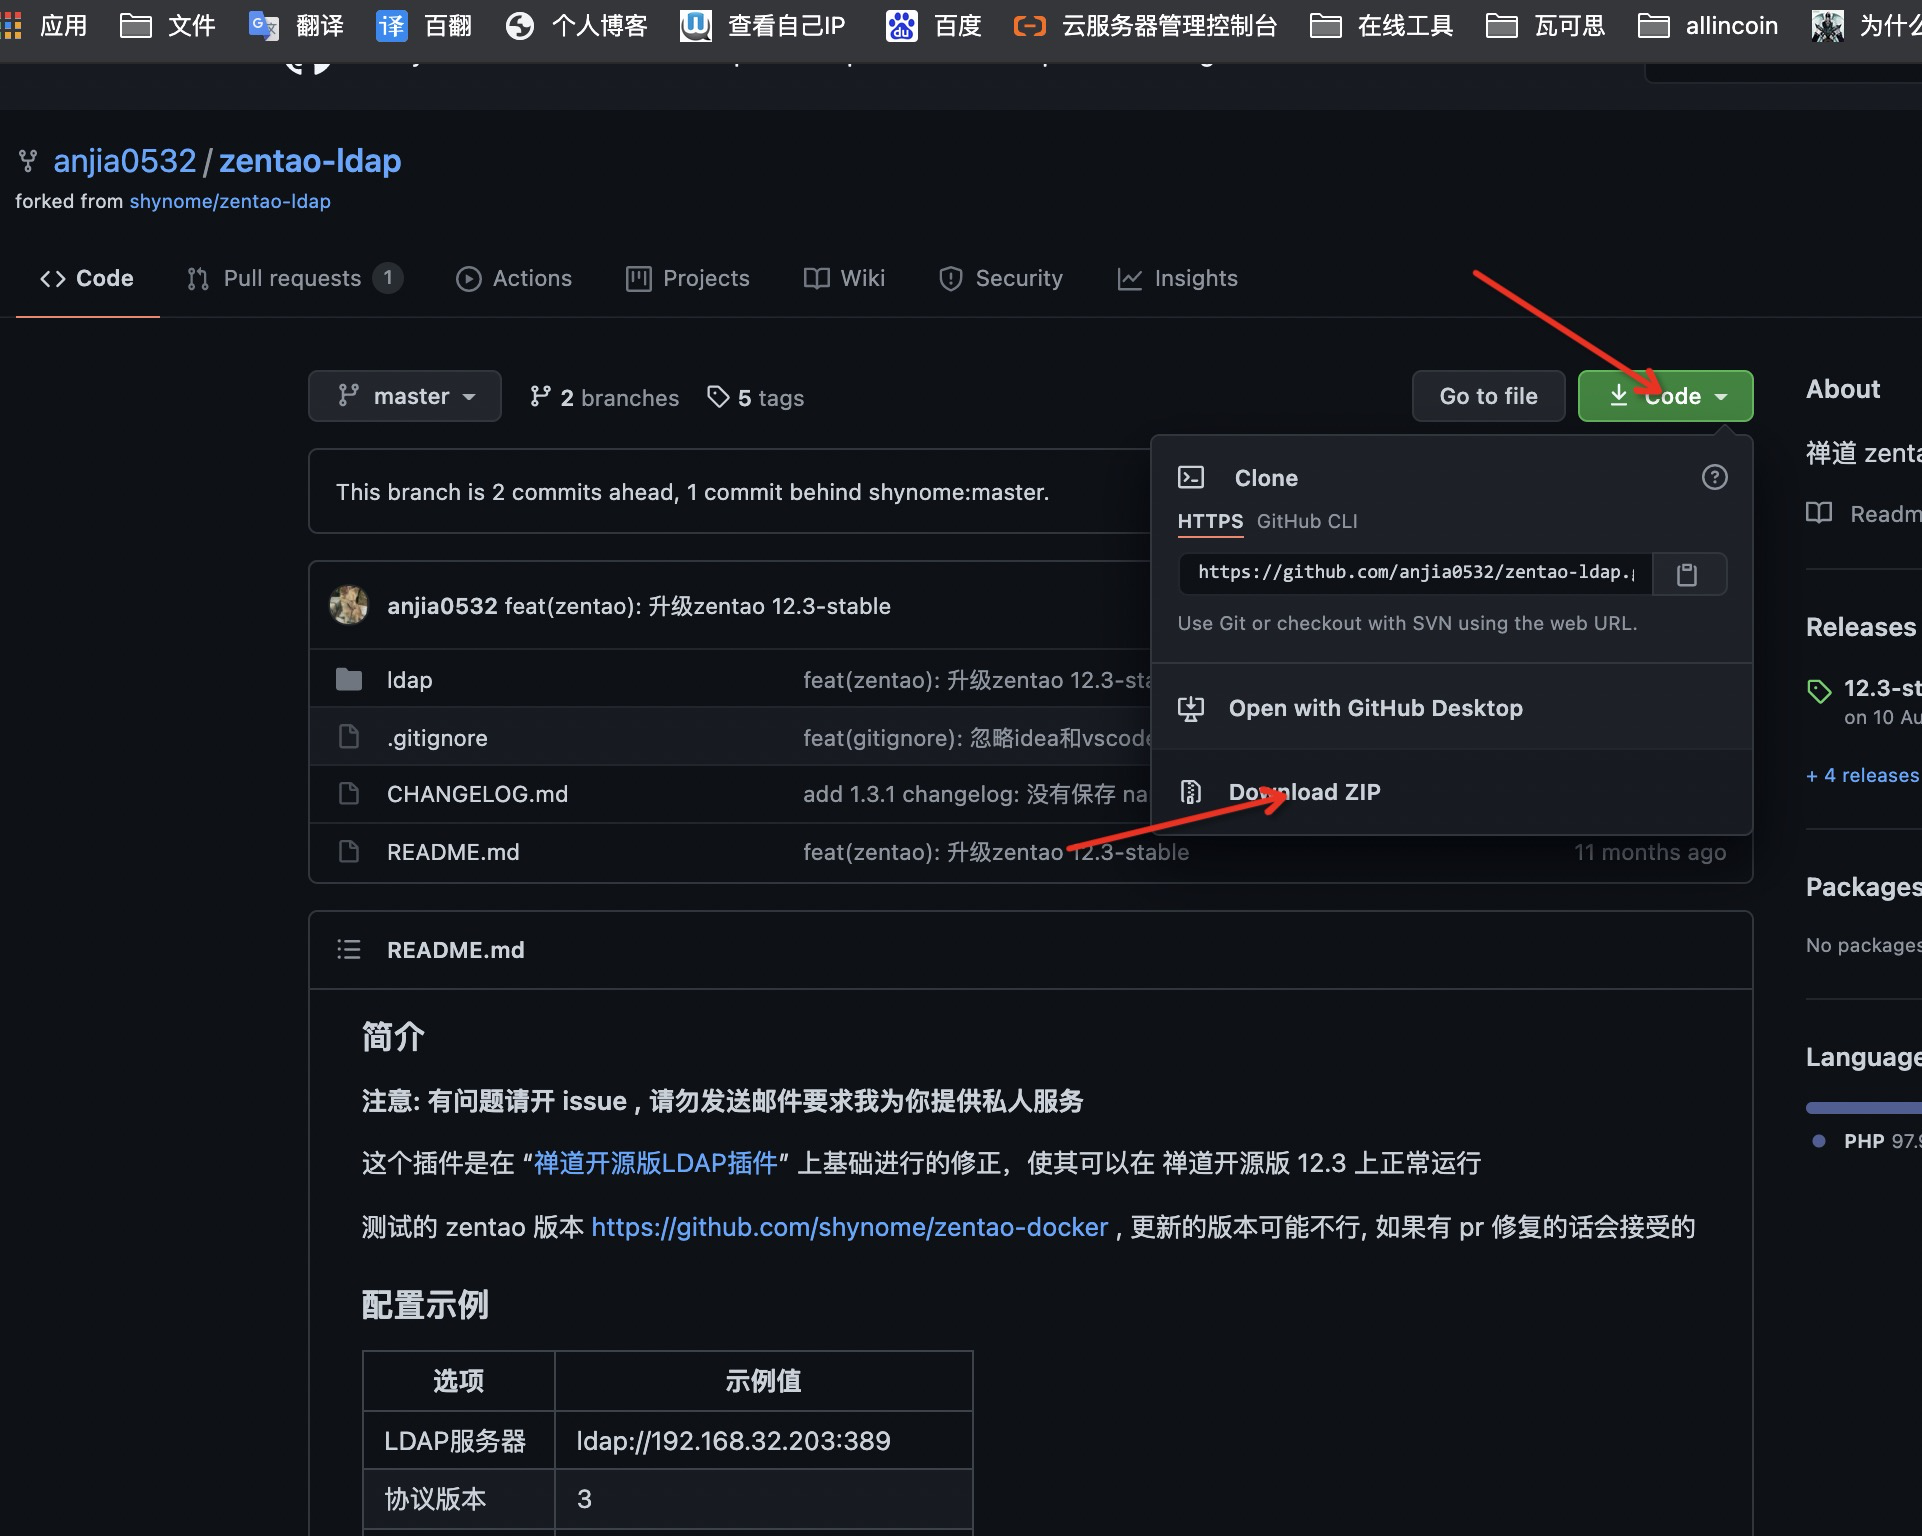Click the clone URL input field
The width and height of the screenshot is (1922, 1536).
coord(1416,573)
